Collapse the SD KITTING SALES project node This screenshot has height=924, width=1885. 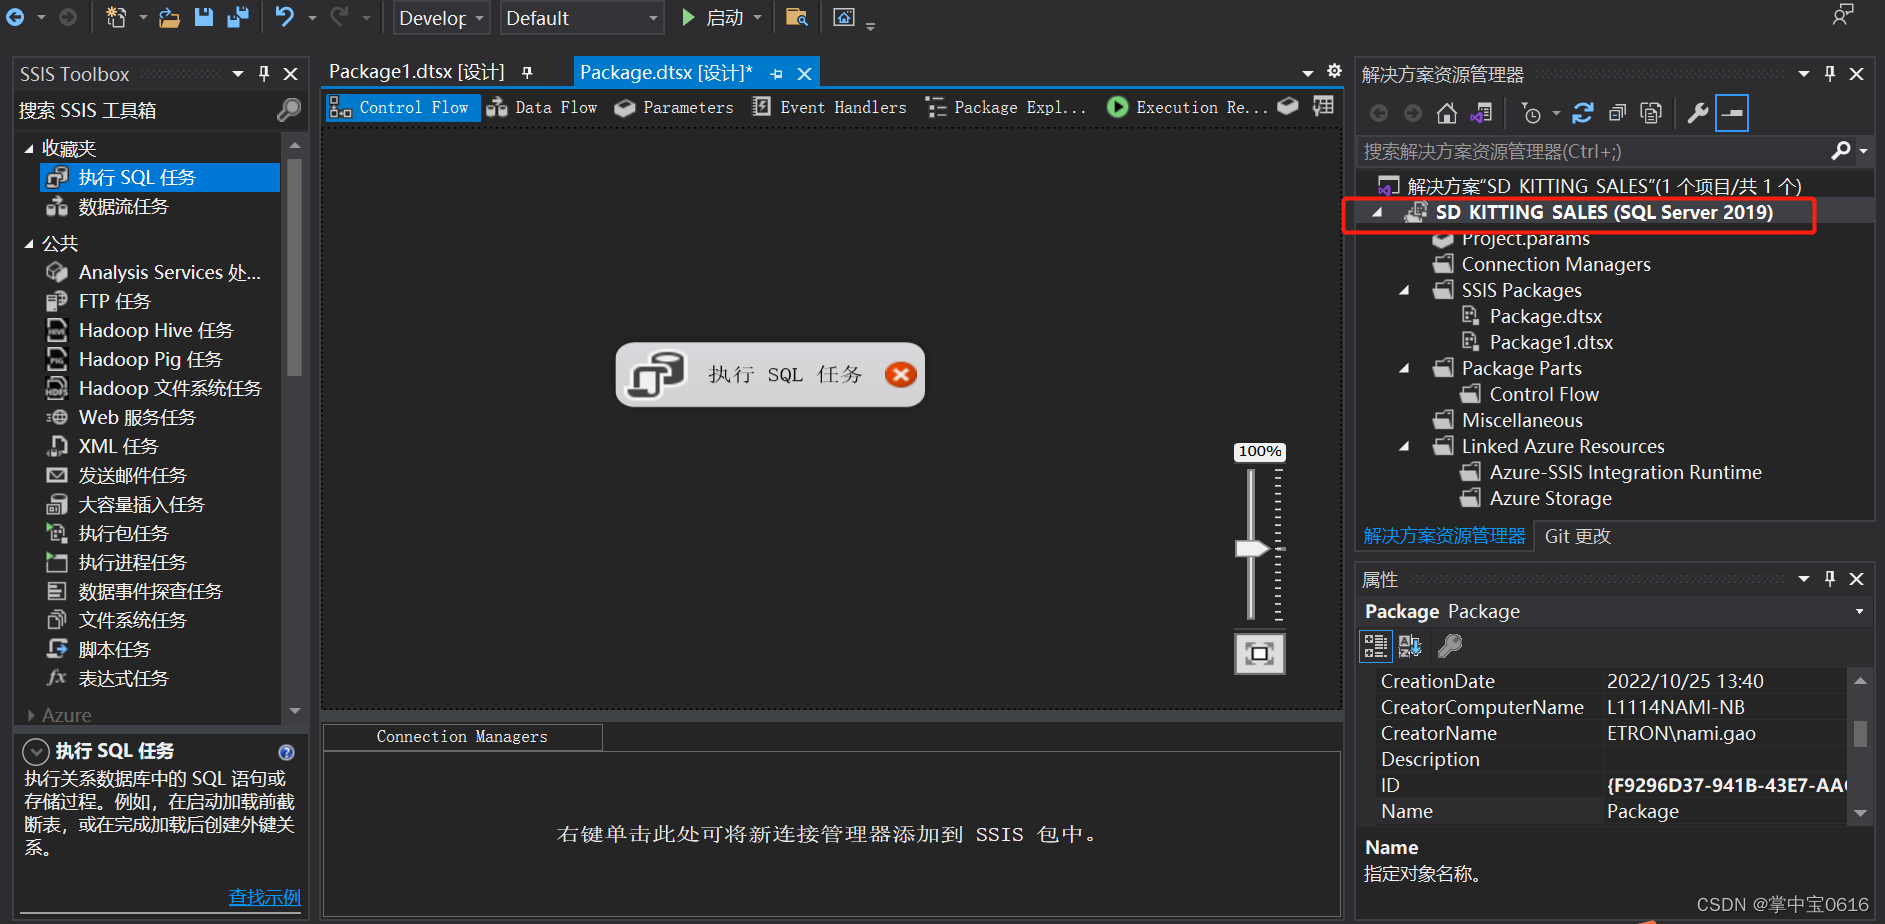pyautogui.click(x=1377, y=213)
